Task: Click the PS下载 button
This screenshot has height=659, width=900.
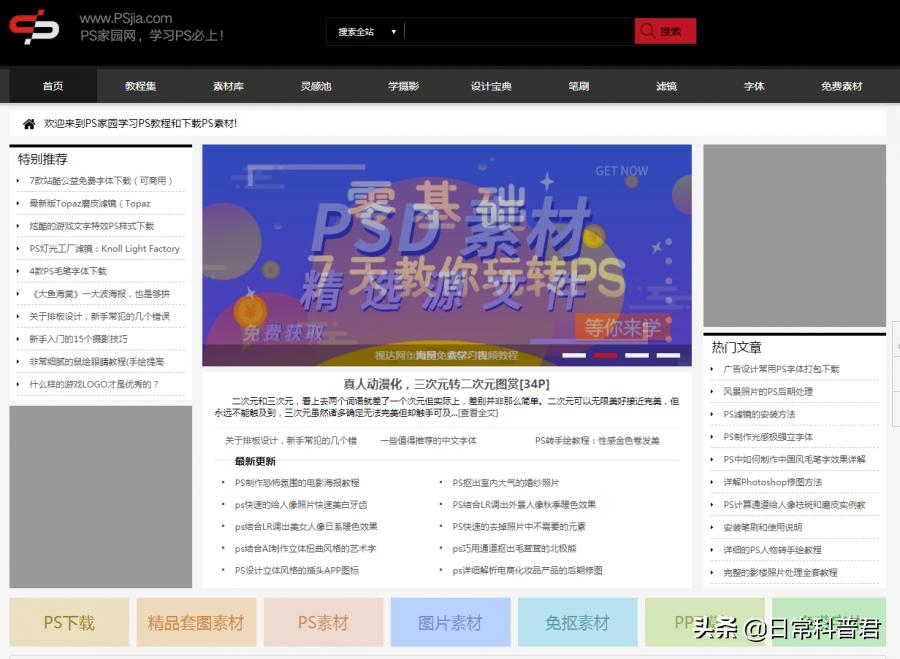Action: click(68, 622)
